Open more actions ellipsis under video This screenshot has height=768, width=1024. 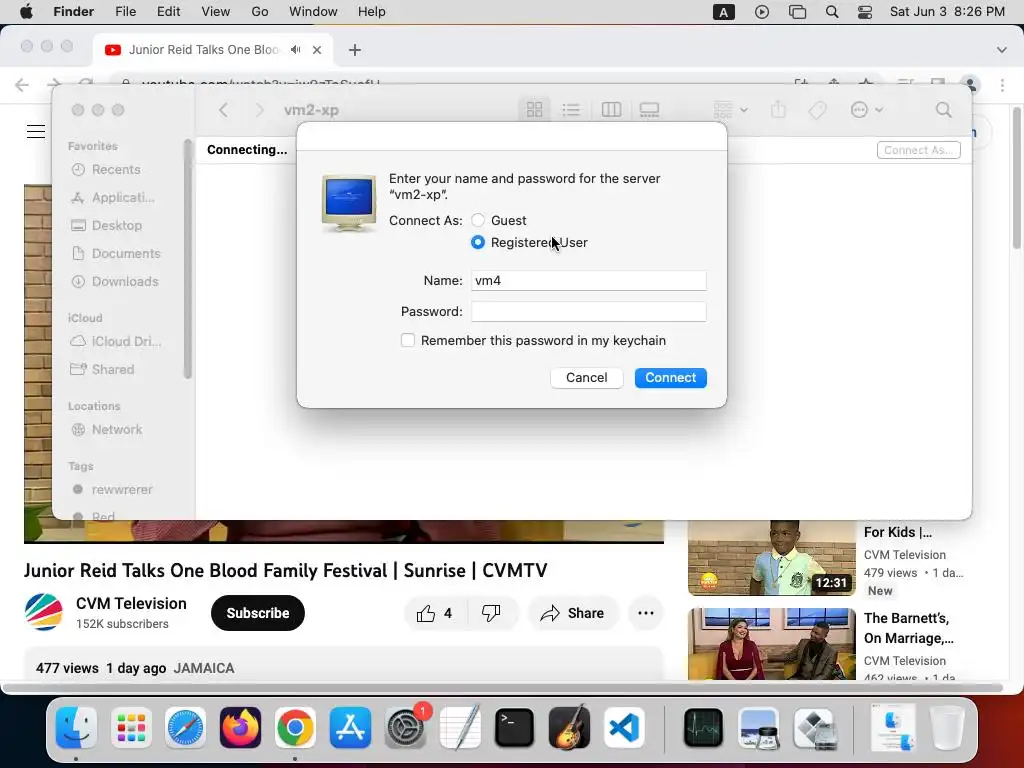646,613
